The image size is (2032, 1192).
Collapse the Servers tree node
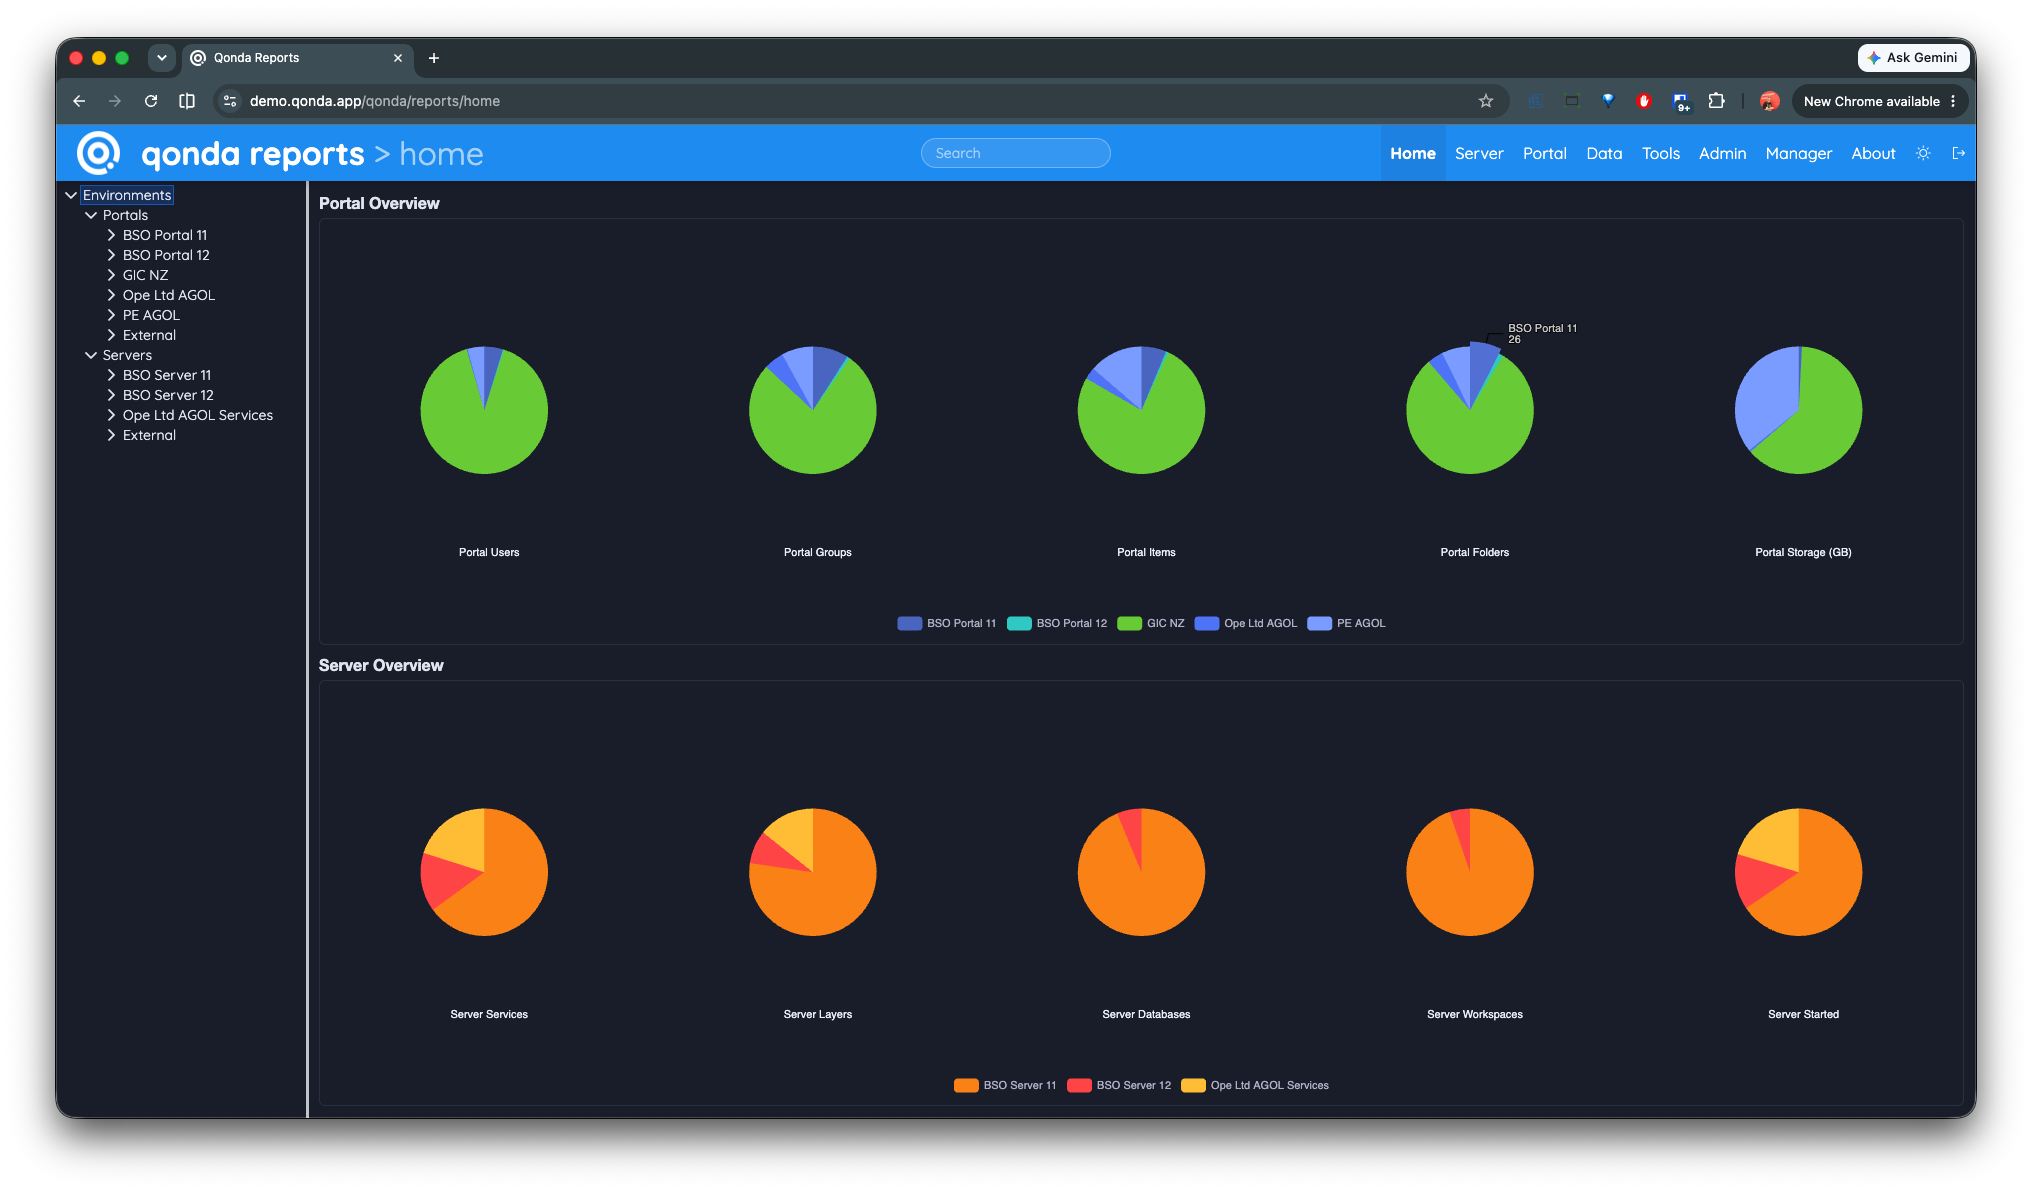tap(91, 355)
